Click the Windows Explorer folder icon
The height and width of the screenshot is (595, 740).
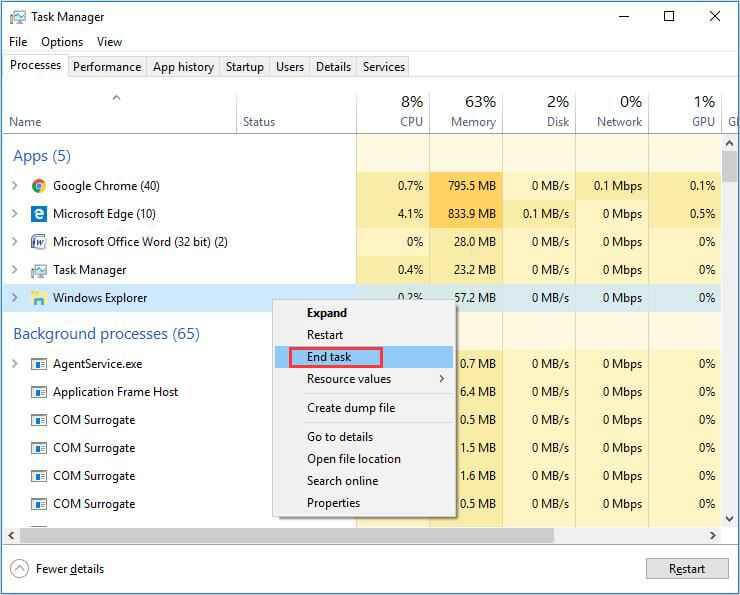point(39,298)
